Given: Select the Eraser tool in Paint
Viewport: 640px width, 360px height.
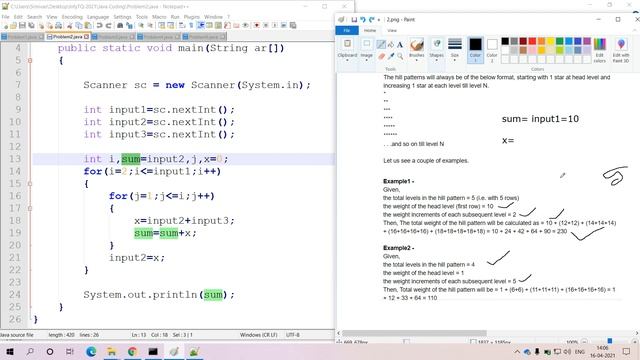Looking at the screenshot, I should tap(381, 56).
